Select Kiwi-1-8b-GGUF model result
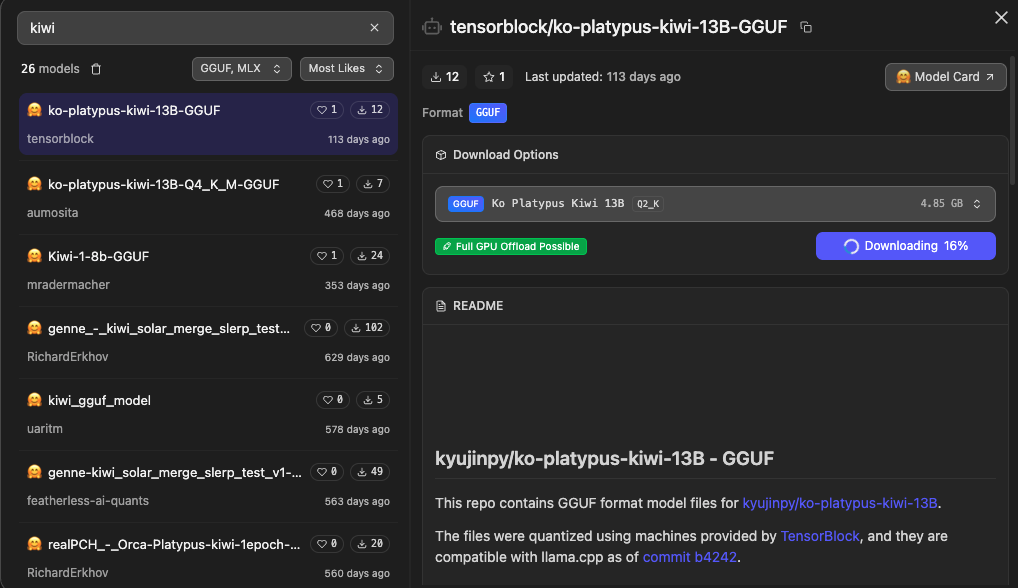The width and height of the screenshot is (1018, 588). [208, 269]
